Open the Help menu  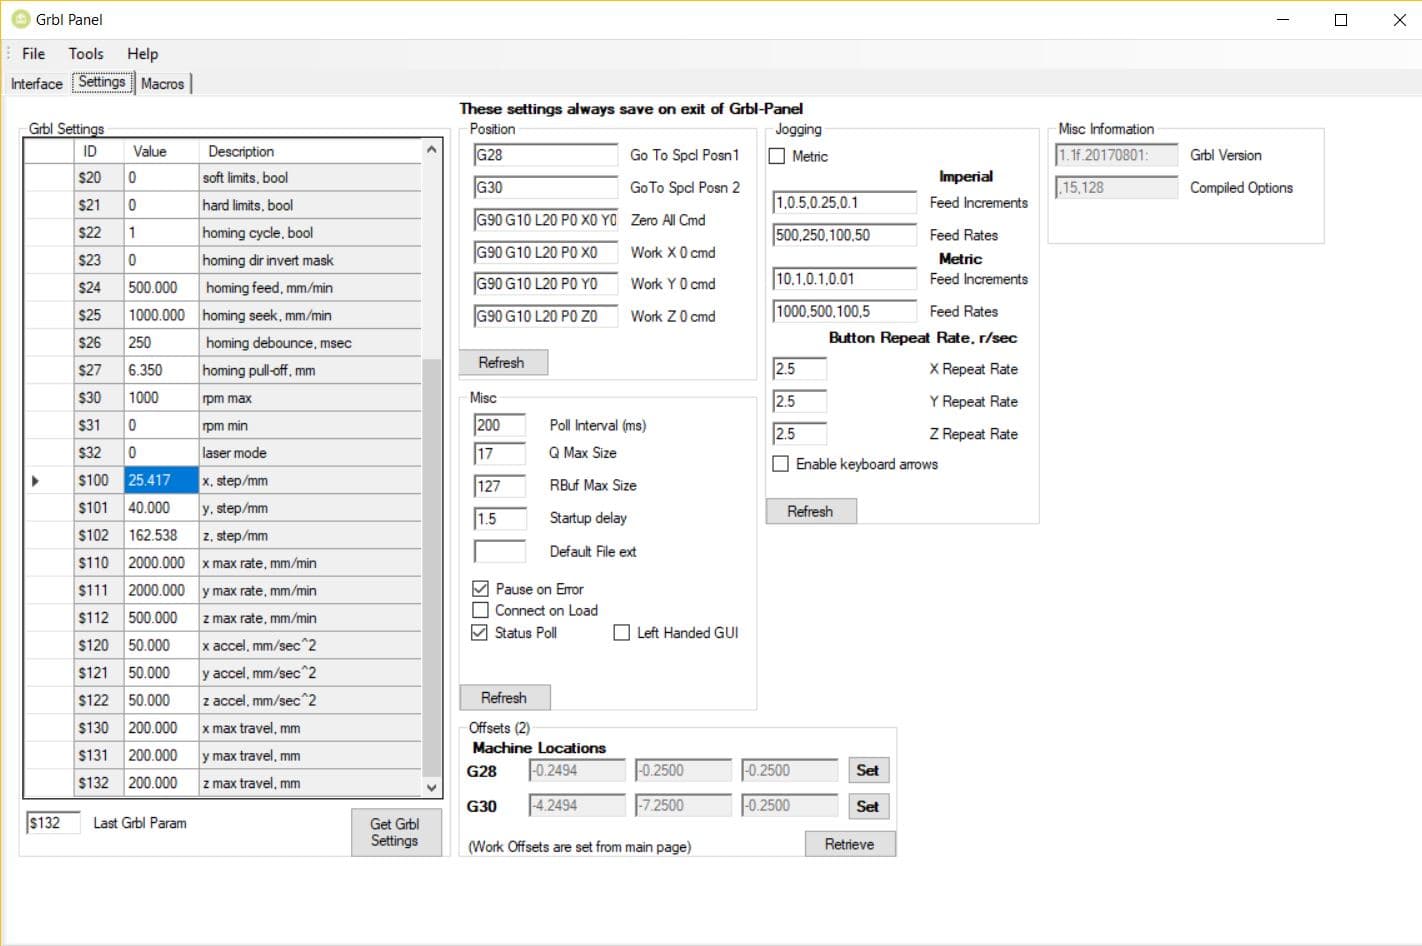coord(142,53)
